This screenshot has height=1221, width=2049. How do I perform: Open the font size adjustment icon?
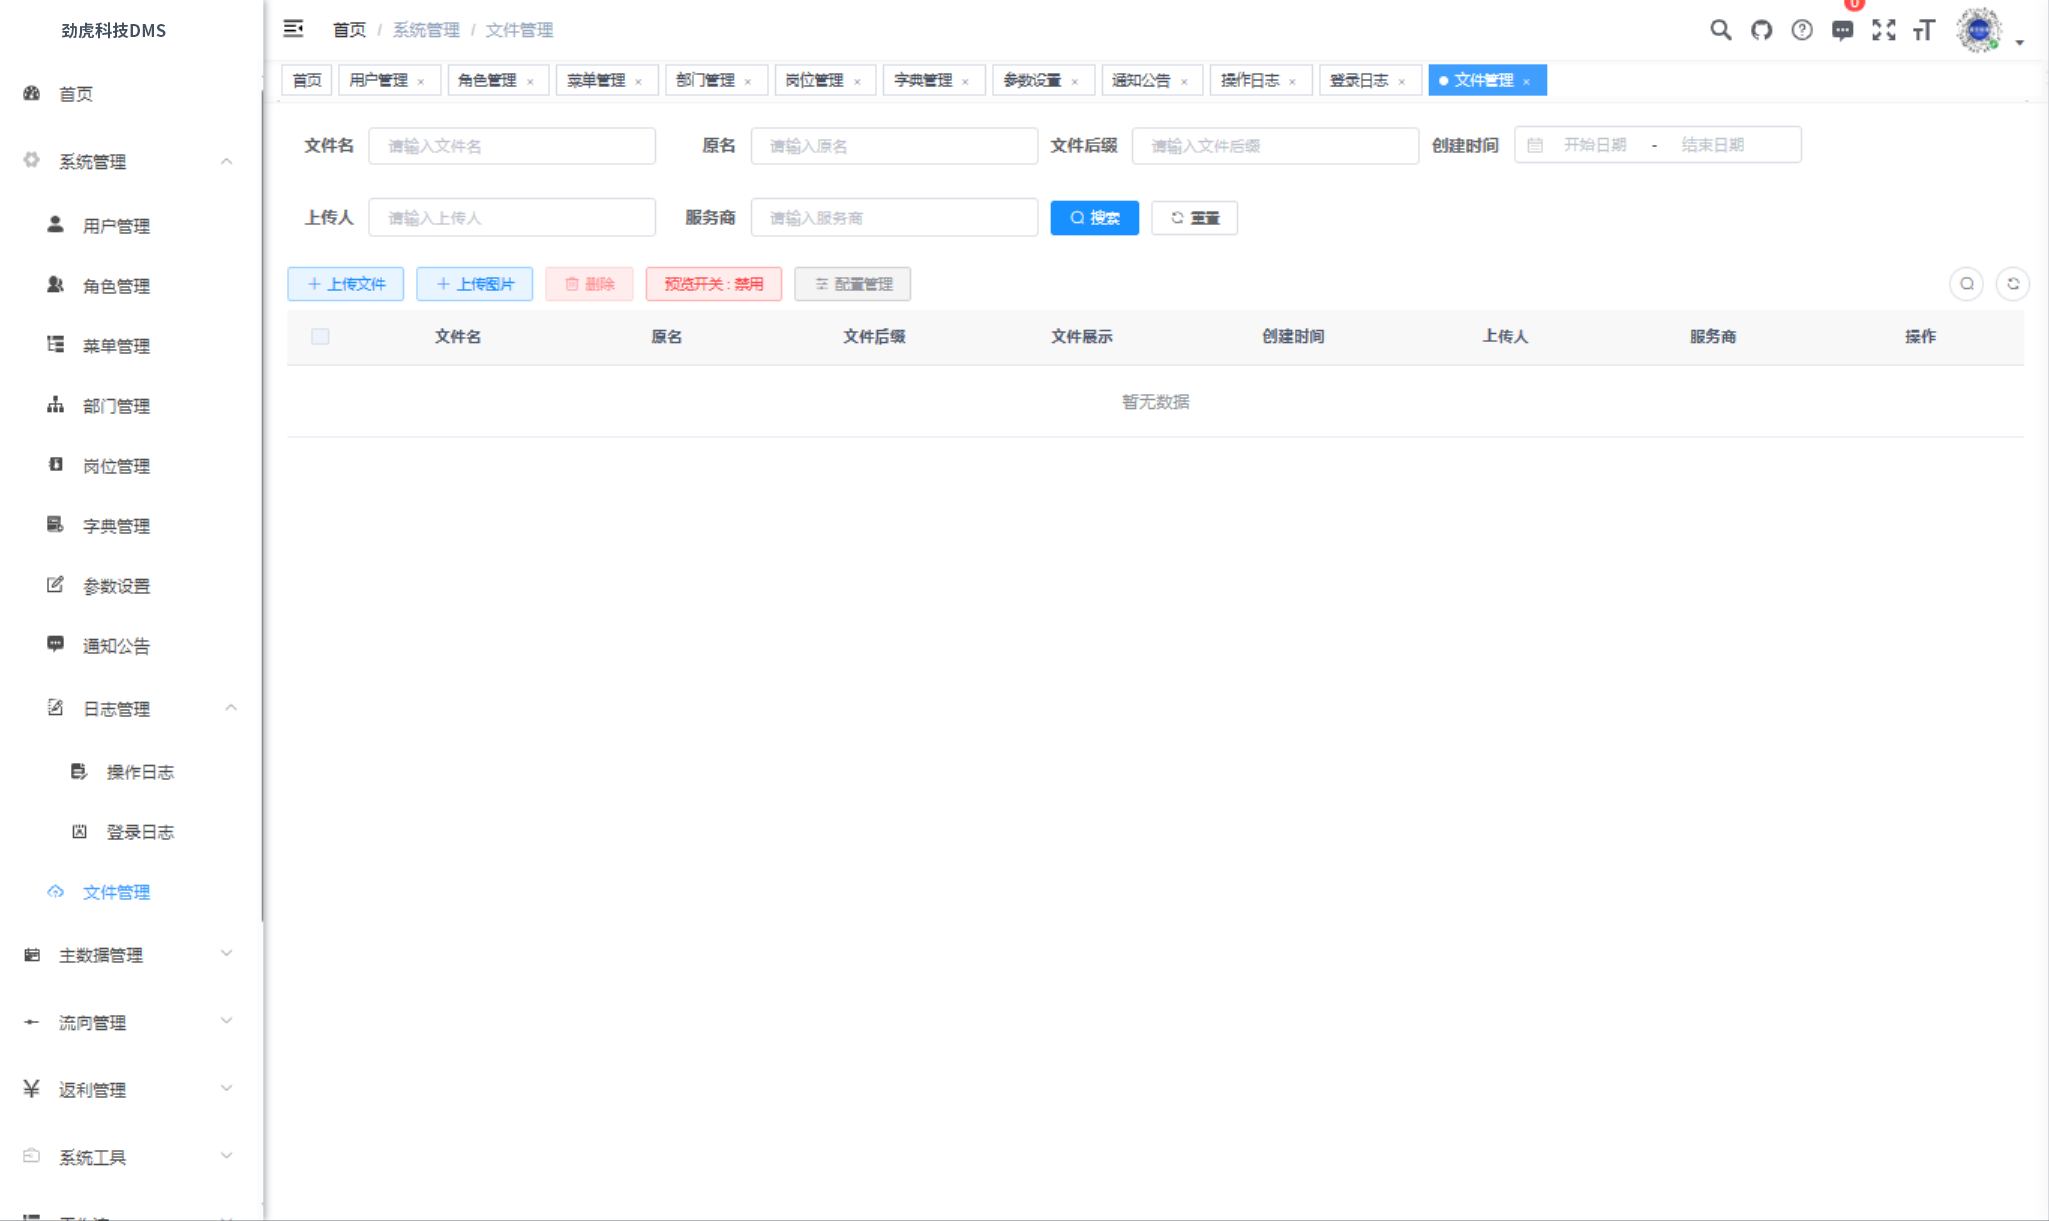tap(1925, 30)
